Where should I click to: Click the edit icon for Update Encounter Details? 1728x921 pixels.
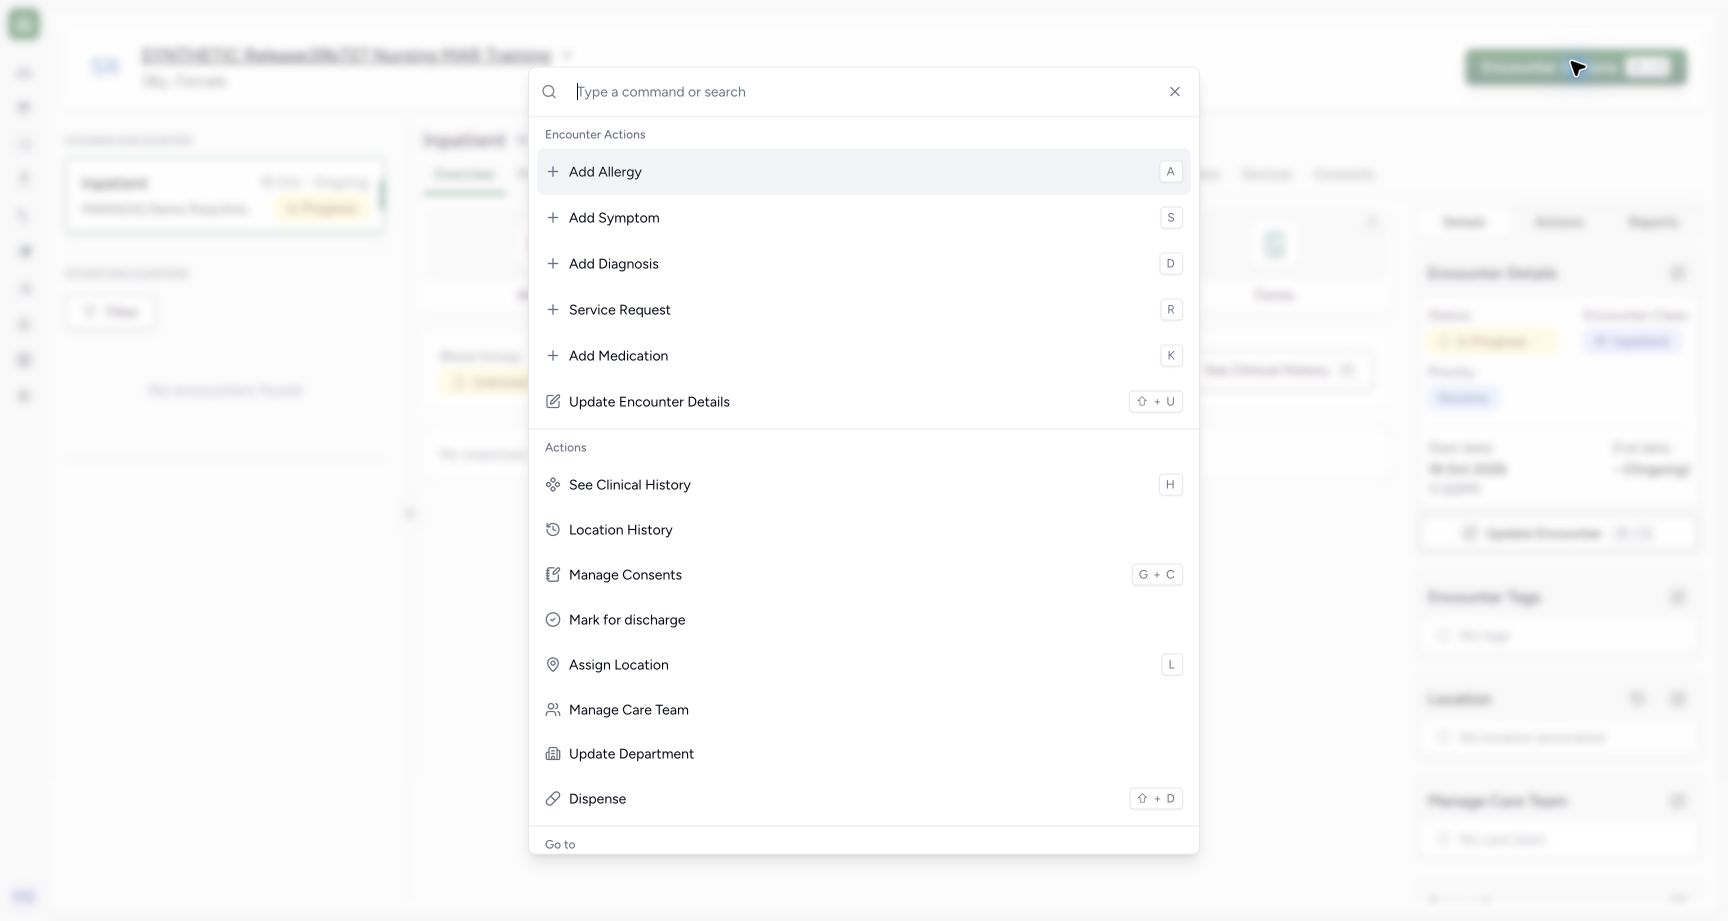(553, 402)
